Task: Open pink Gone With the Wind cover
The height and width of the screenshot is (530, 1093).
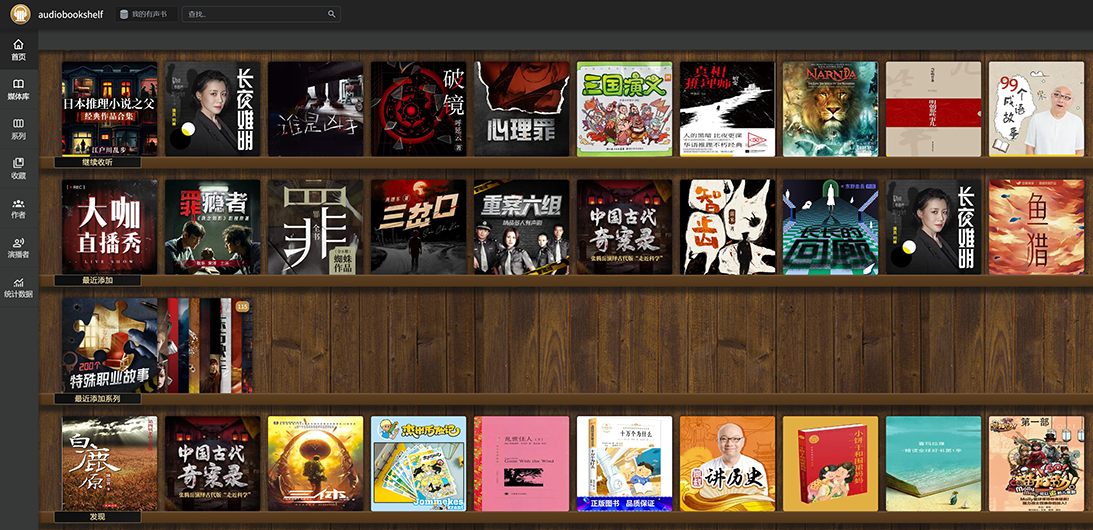Action: [521, 464]
